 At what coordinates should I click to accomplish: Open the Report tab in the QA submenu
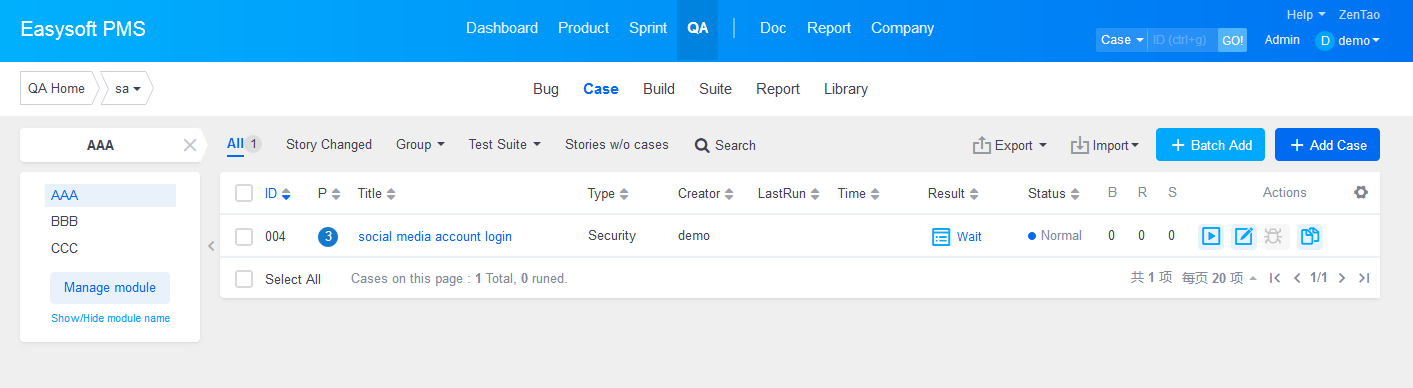pos(778,89)
